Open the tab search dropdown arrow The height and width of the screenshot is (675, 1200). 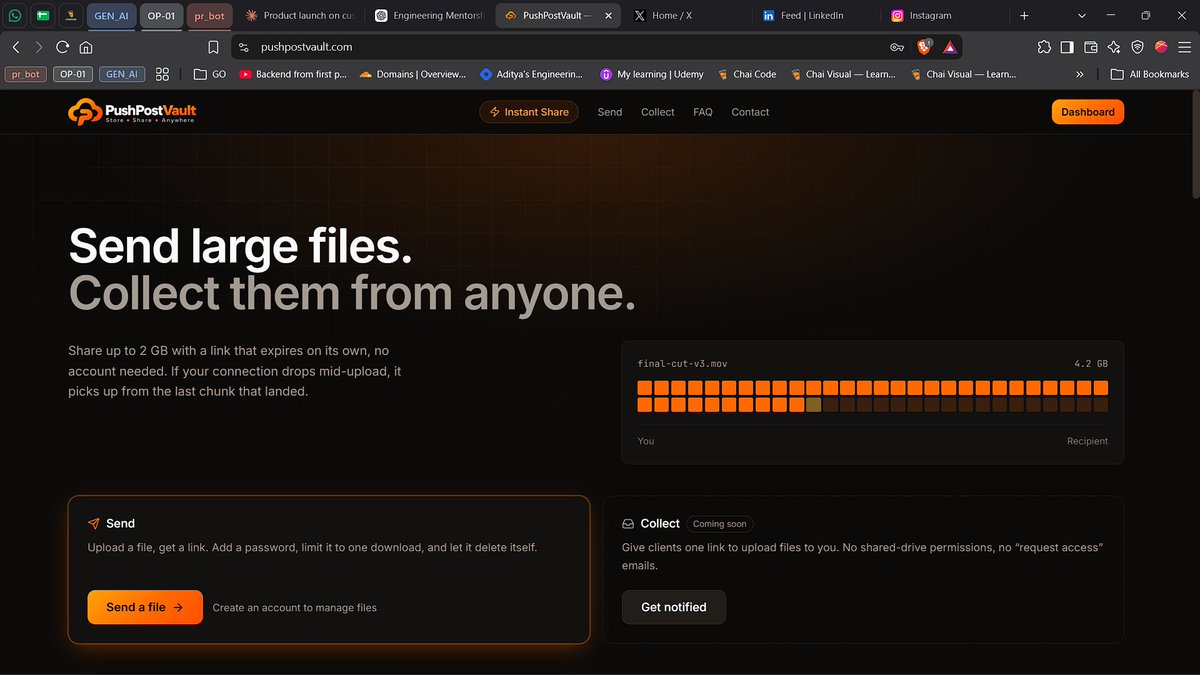[x=1082, y=16]
